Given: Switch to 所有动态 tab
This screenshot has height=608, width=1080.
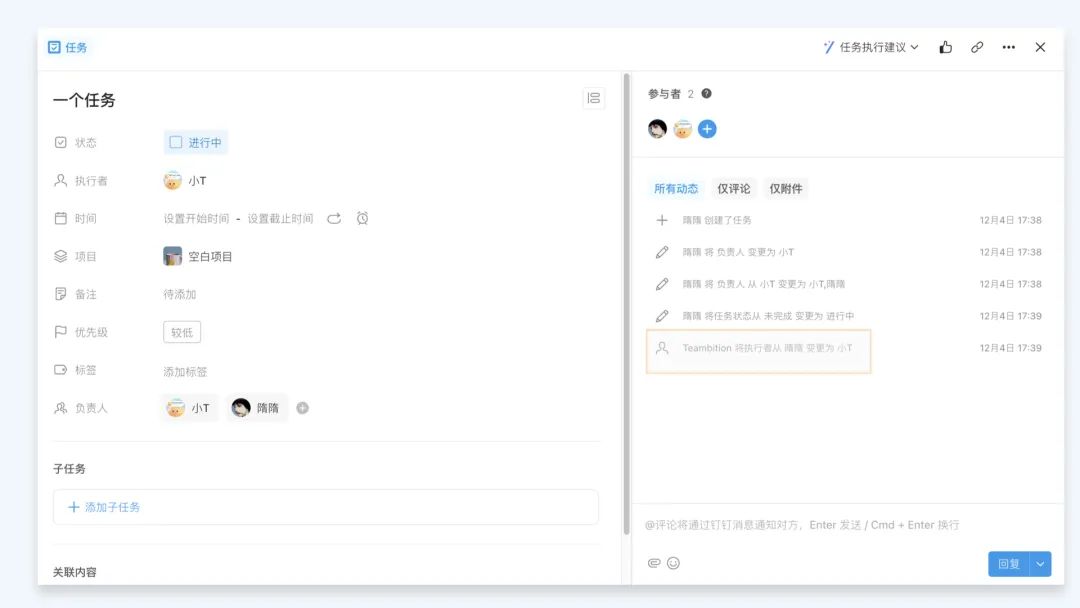Looking at the screenshot, I should point(676,188).
